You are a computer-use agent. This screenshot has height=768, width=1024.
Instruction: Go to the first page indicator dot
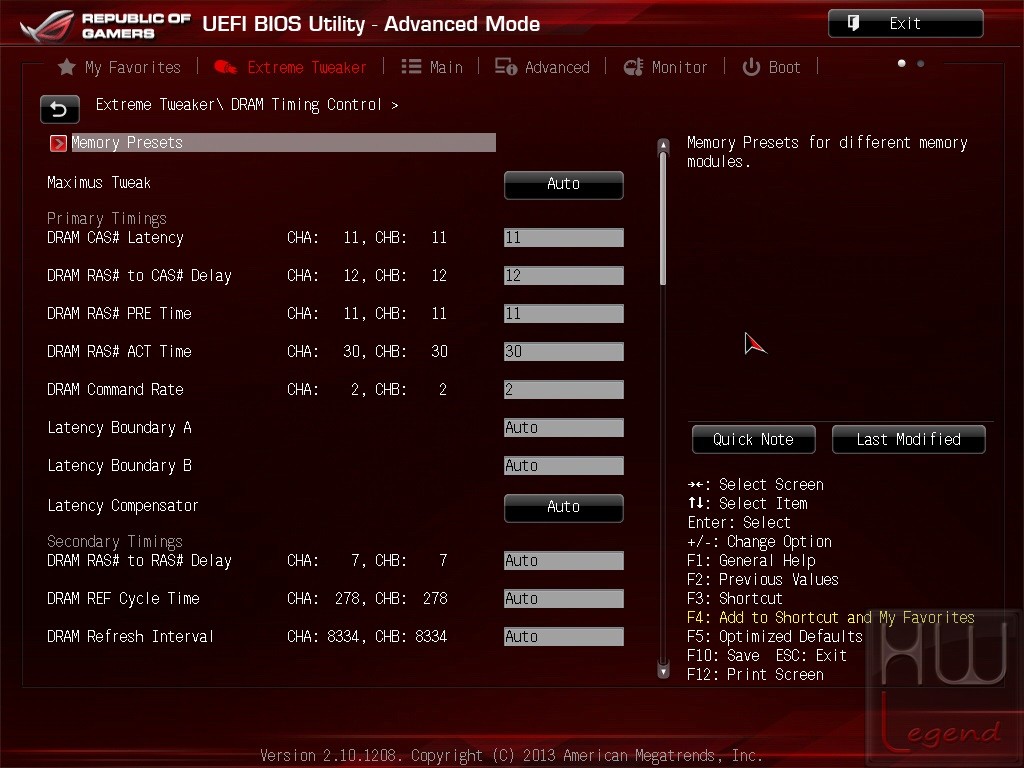901,63
